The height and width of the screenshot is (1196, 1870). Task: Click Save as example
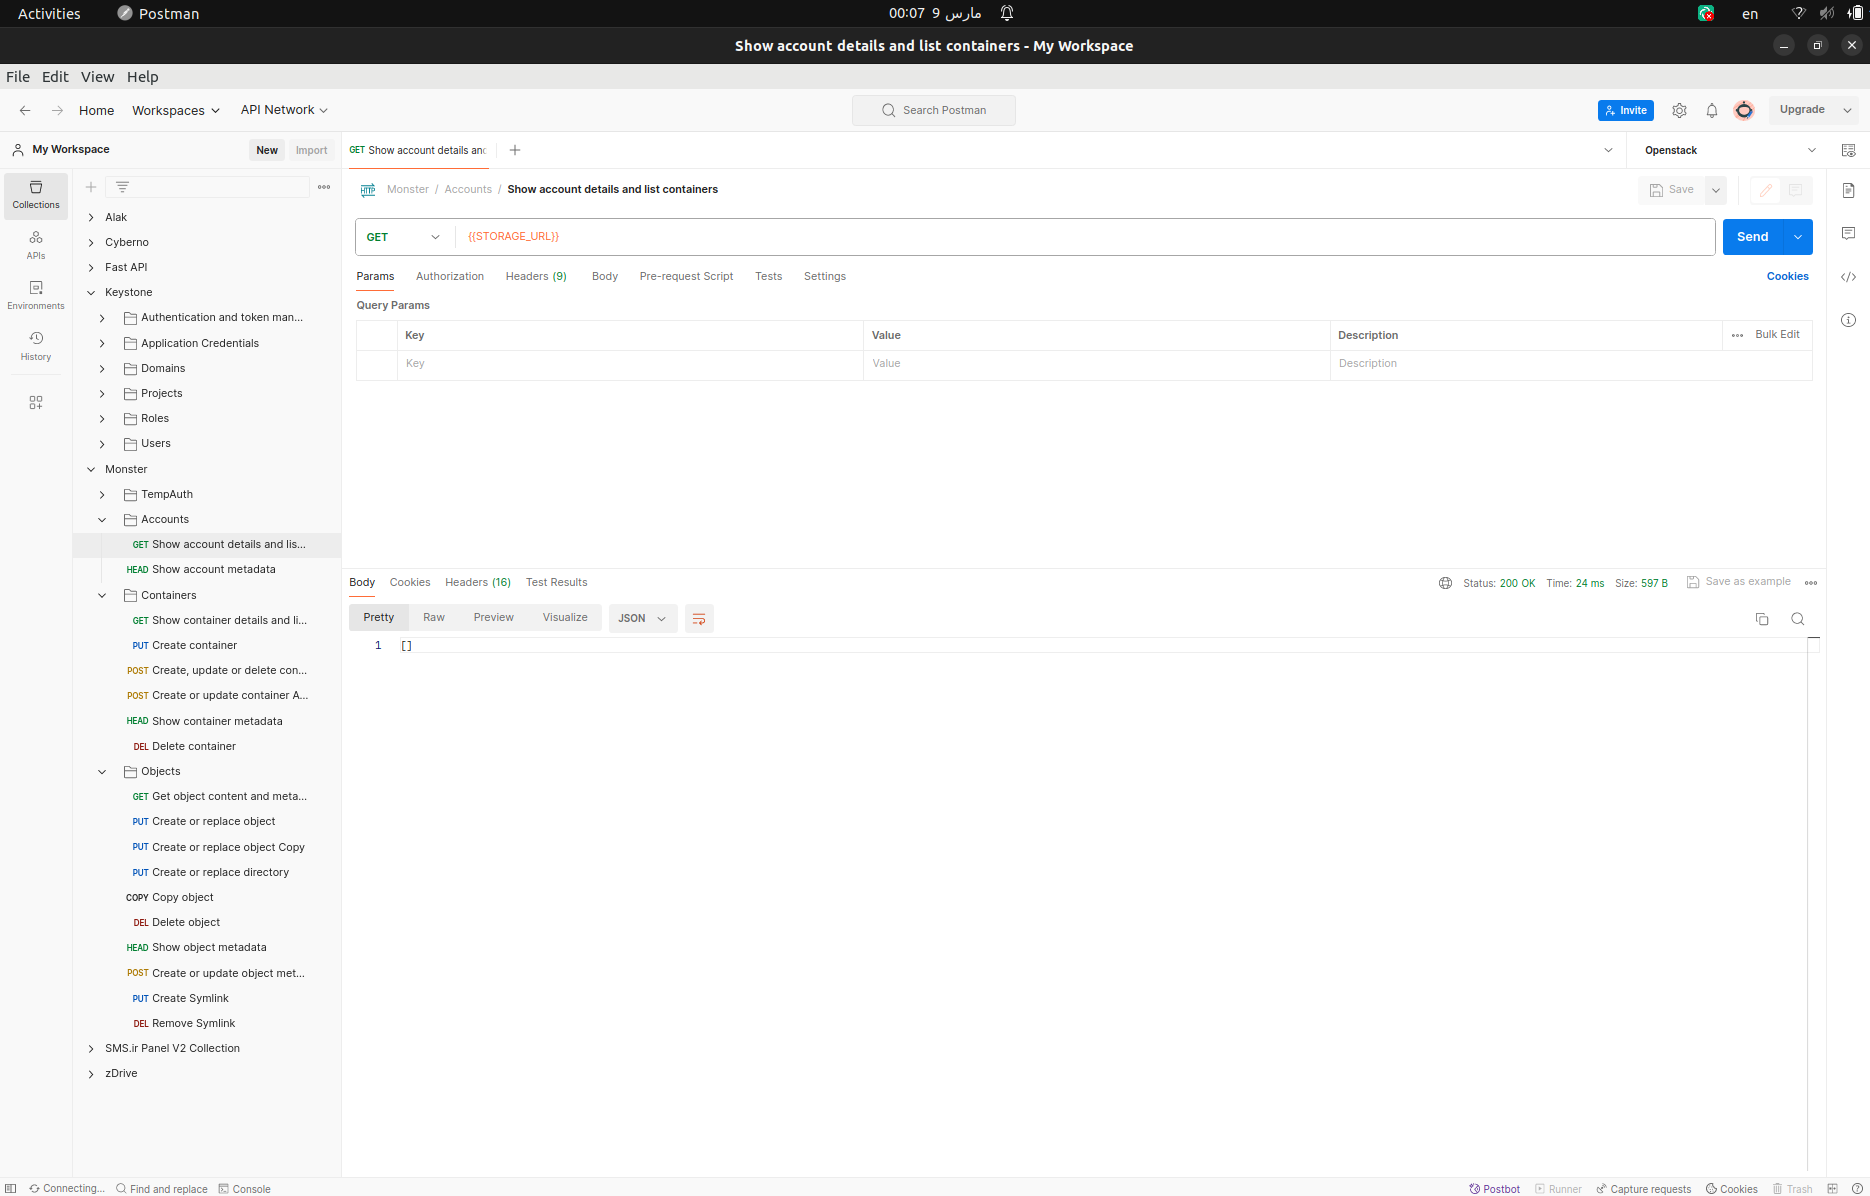tap(1739, 582)
